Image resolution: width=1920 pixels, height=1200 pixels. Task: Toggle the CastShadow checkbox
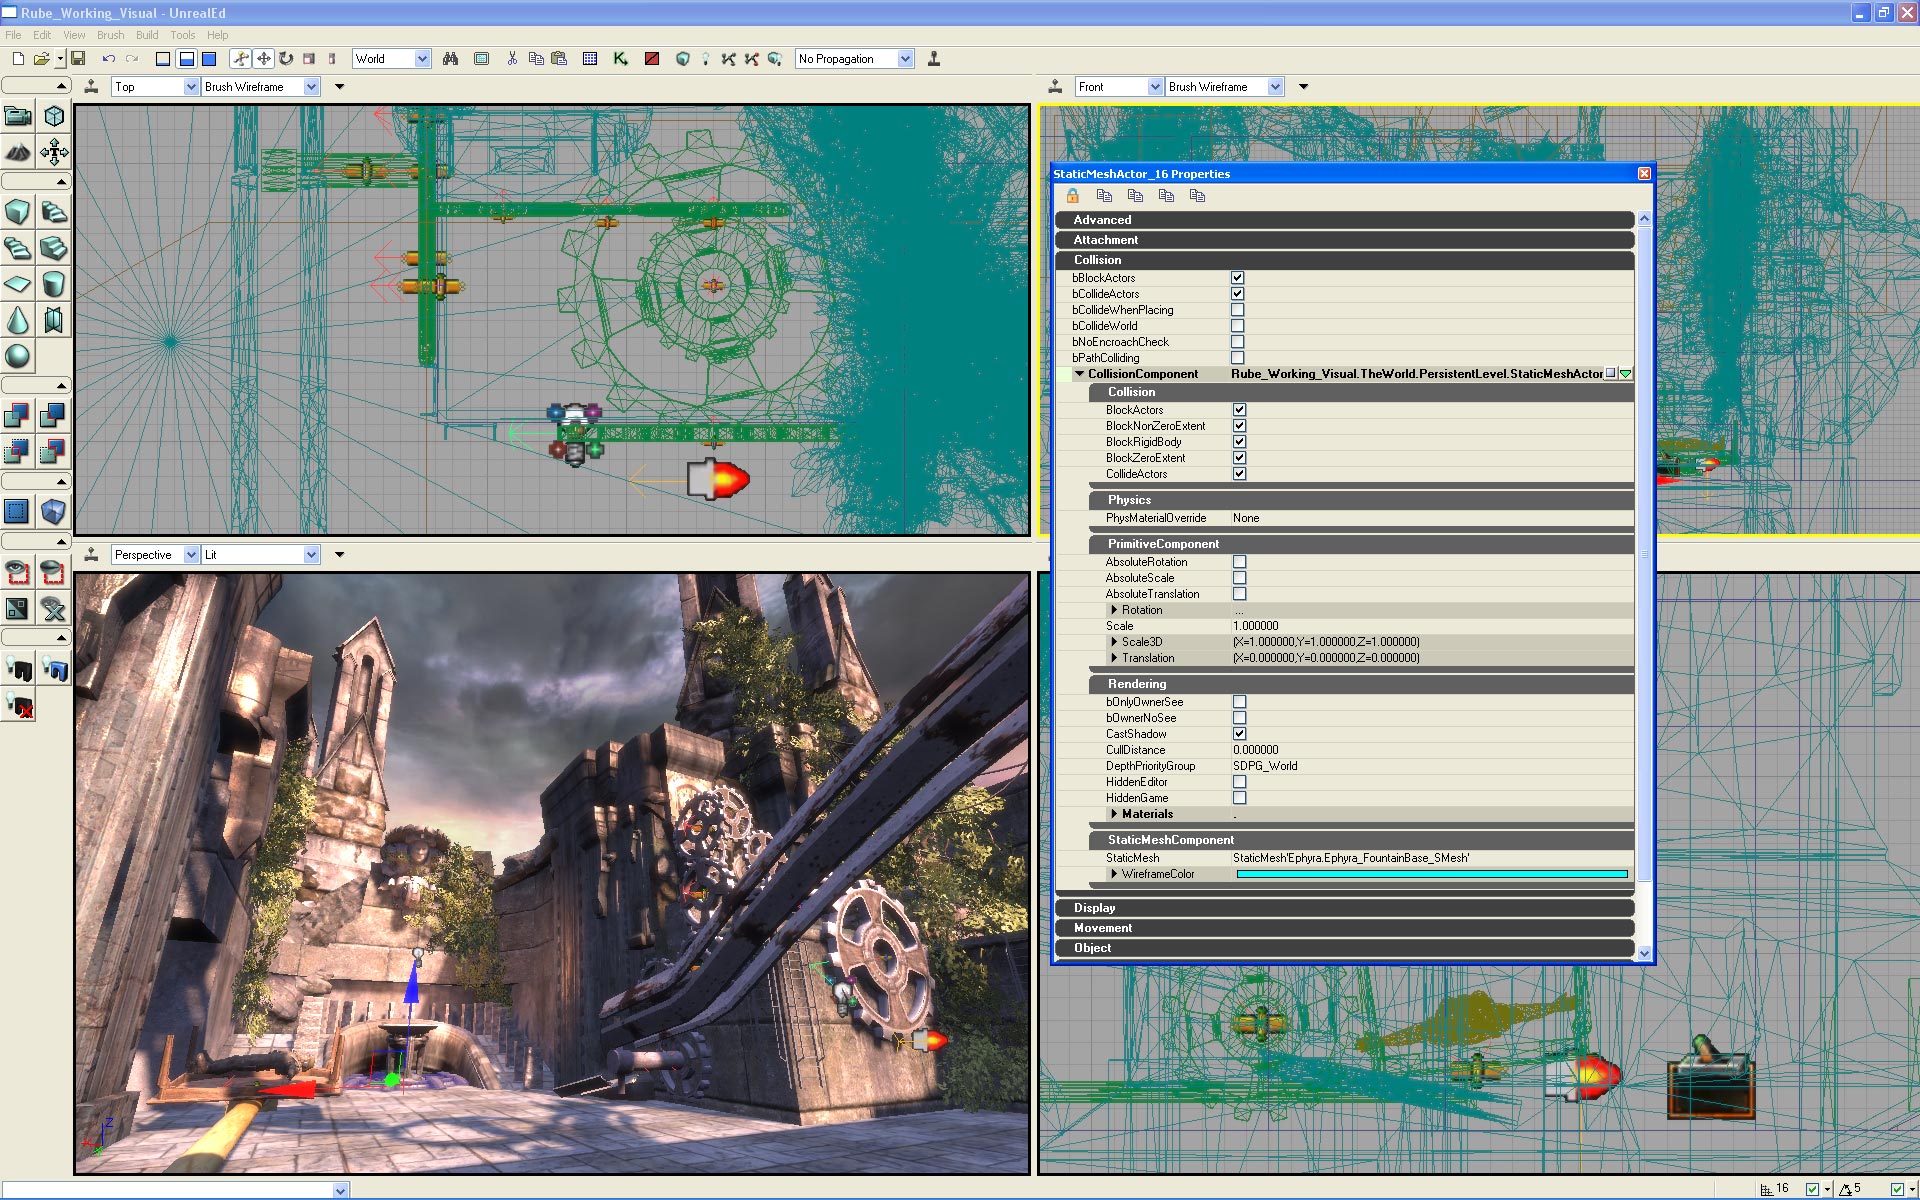coord(1239,734)
